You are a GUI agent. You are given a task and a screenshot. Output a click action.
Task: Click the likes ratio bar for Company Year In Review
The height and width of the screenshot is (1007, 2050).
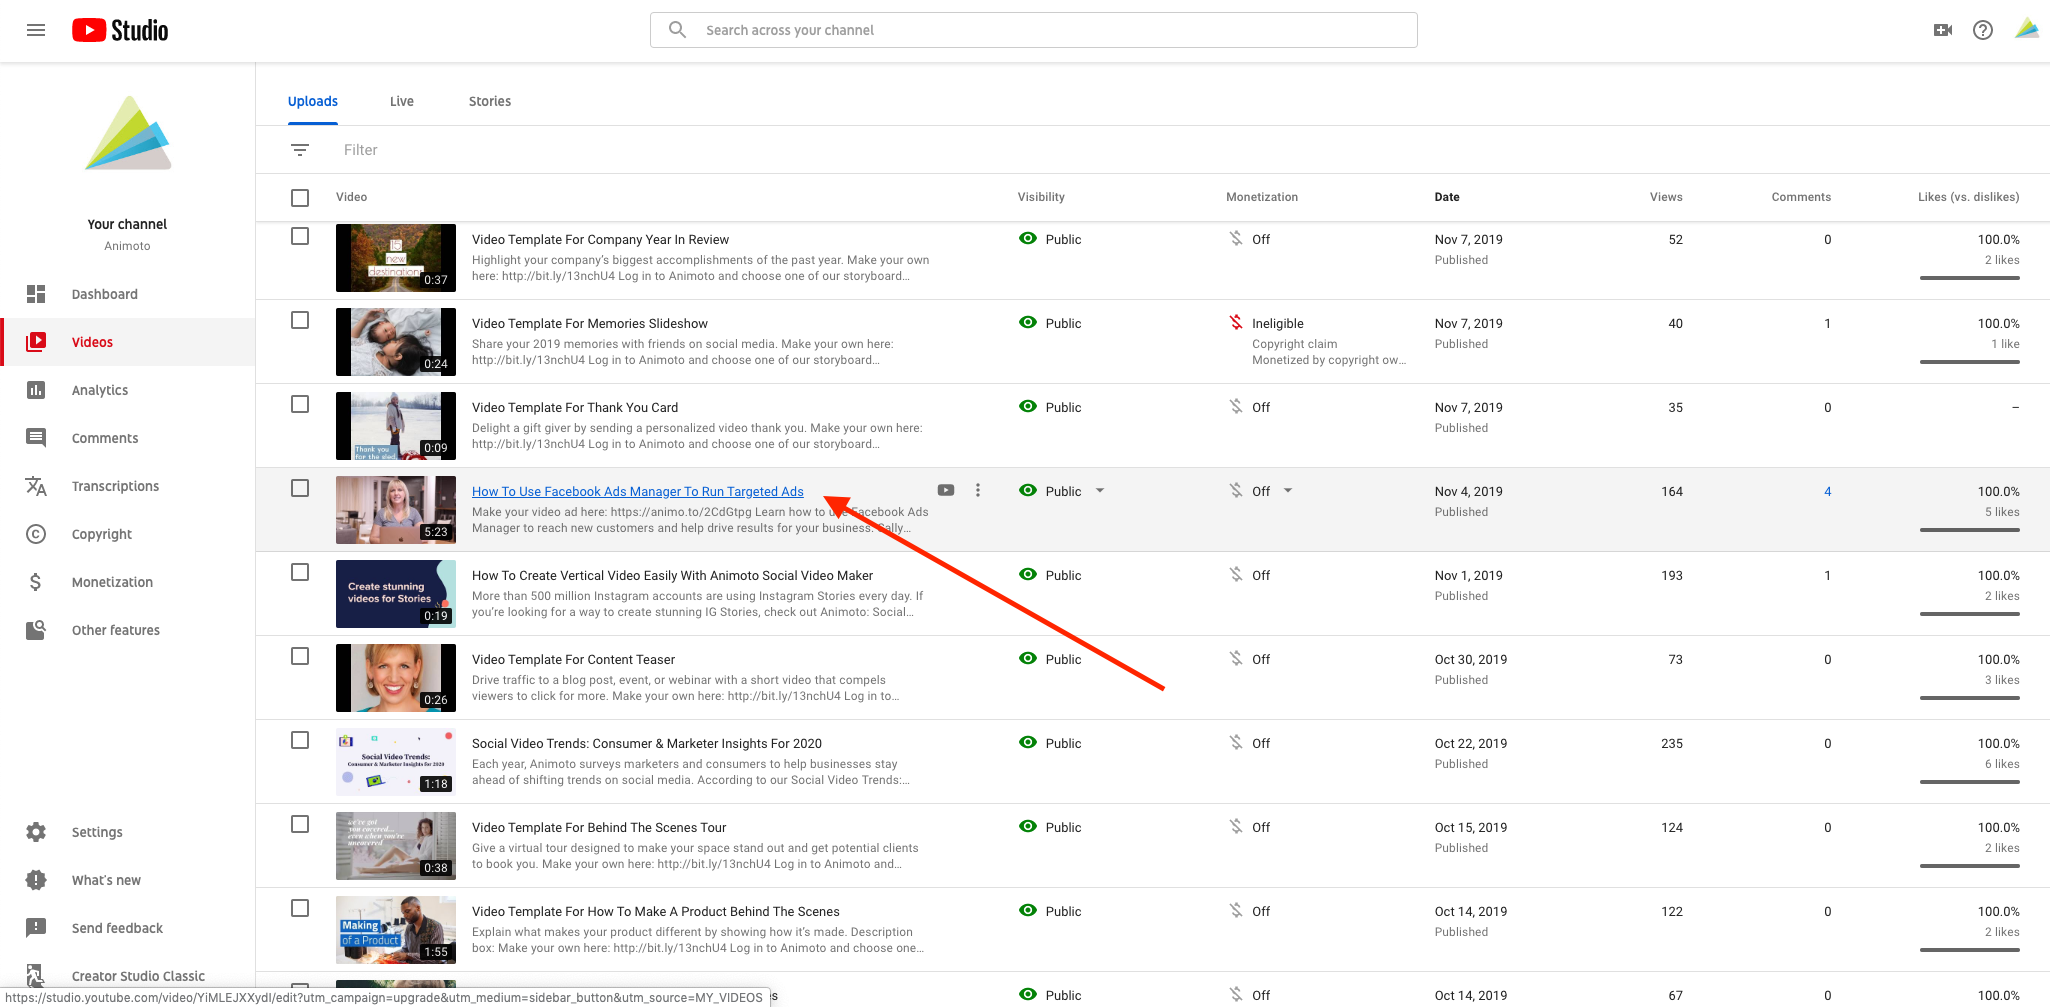click(1969, 277)
